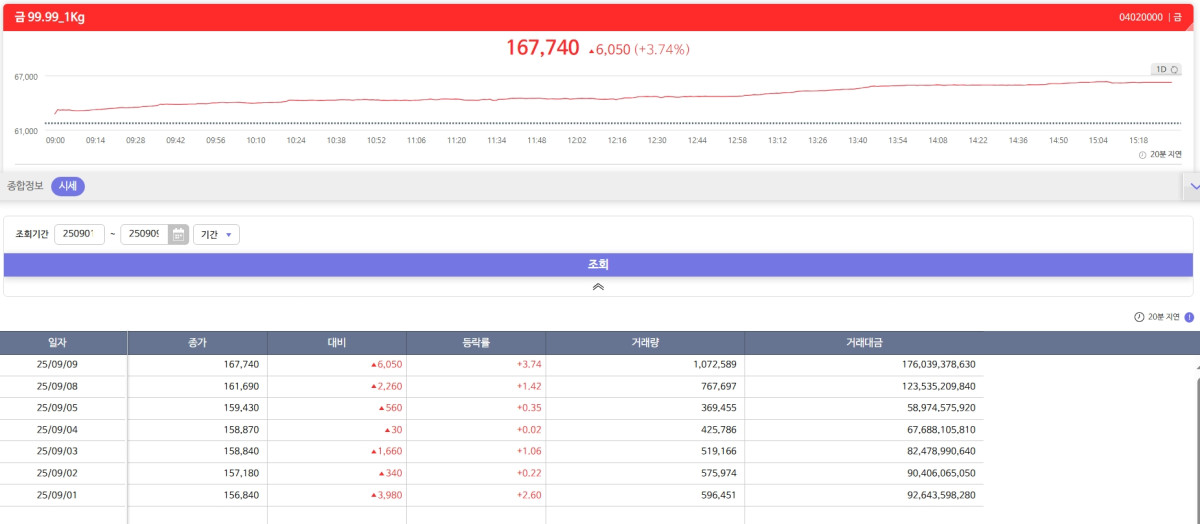
Task: Select the 시세 tab
Action: 68,186
